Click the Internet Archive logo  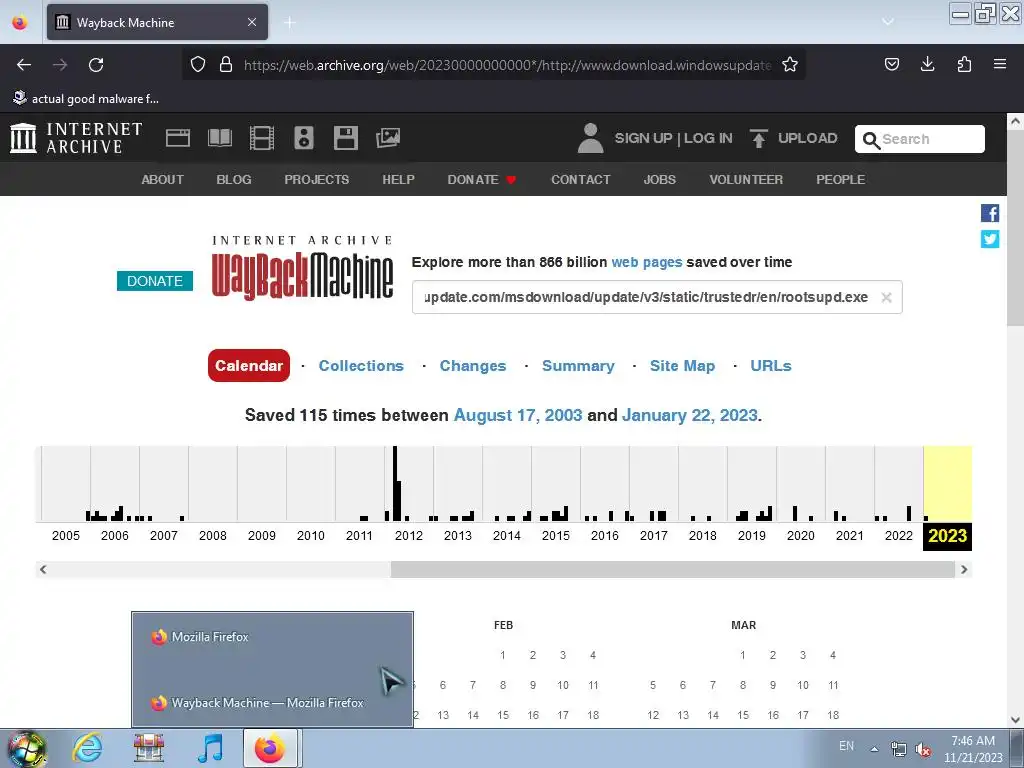(76, 138)
